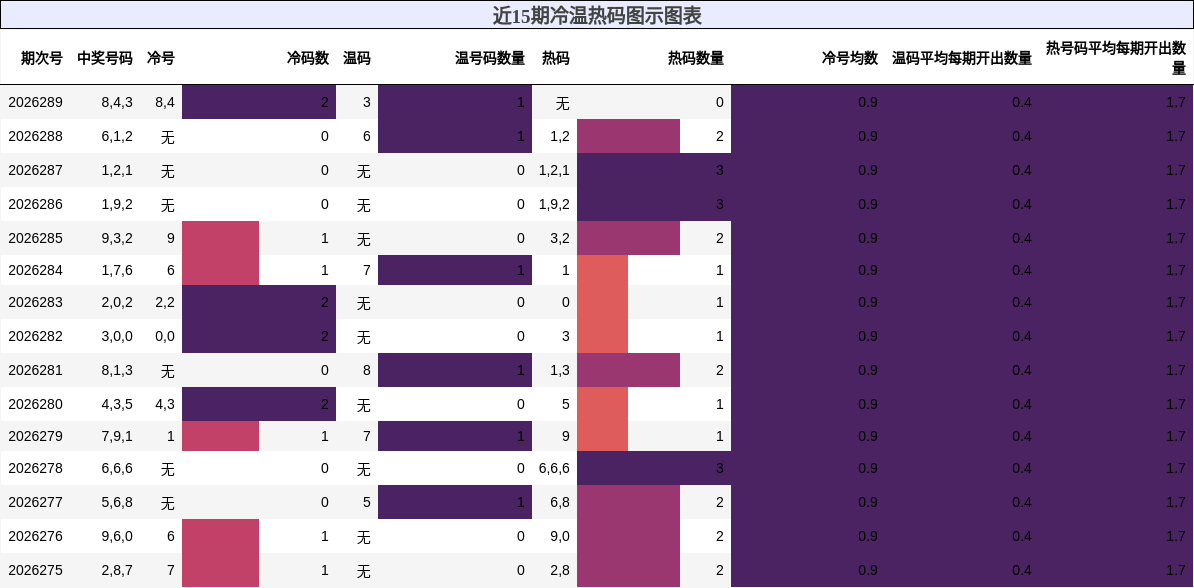This screenshot has height=588, width=1194.
Task: Click hot numbers 3,2 in row 2026285
Action: (x=560, y=238)
